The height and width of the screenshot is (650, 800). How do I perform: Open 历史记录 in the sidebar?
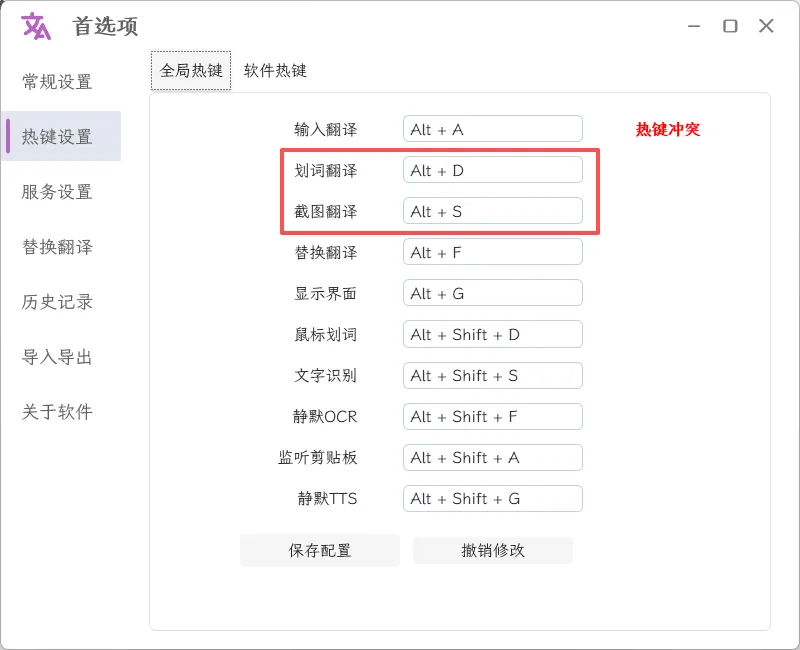[x=57, y=302]
